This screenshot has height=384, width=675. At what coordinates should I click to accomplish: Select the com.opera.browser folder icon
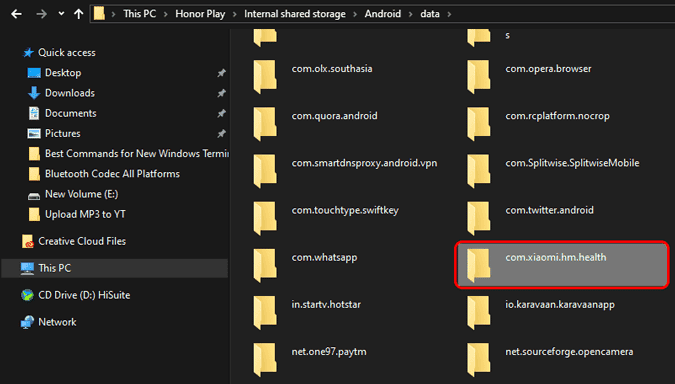coord(478,76)
